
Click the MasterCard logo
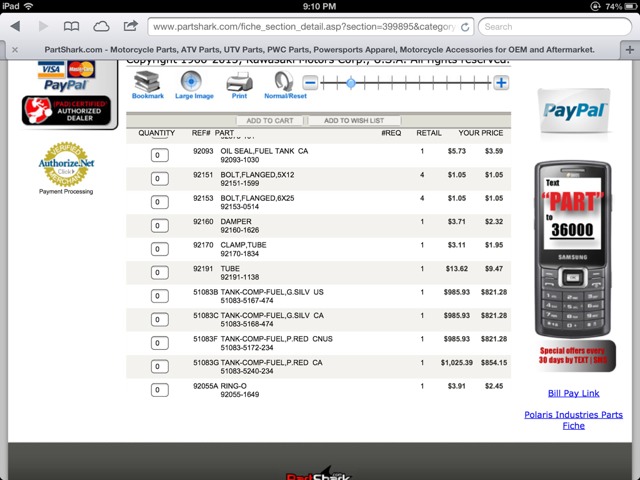point(81,69)
